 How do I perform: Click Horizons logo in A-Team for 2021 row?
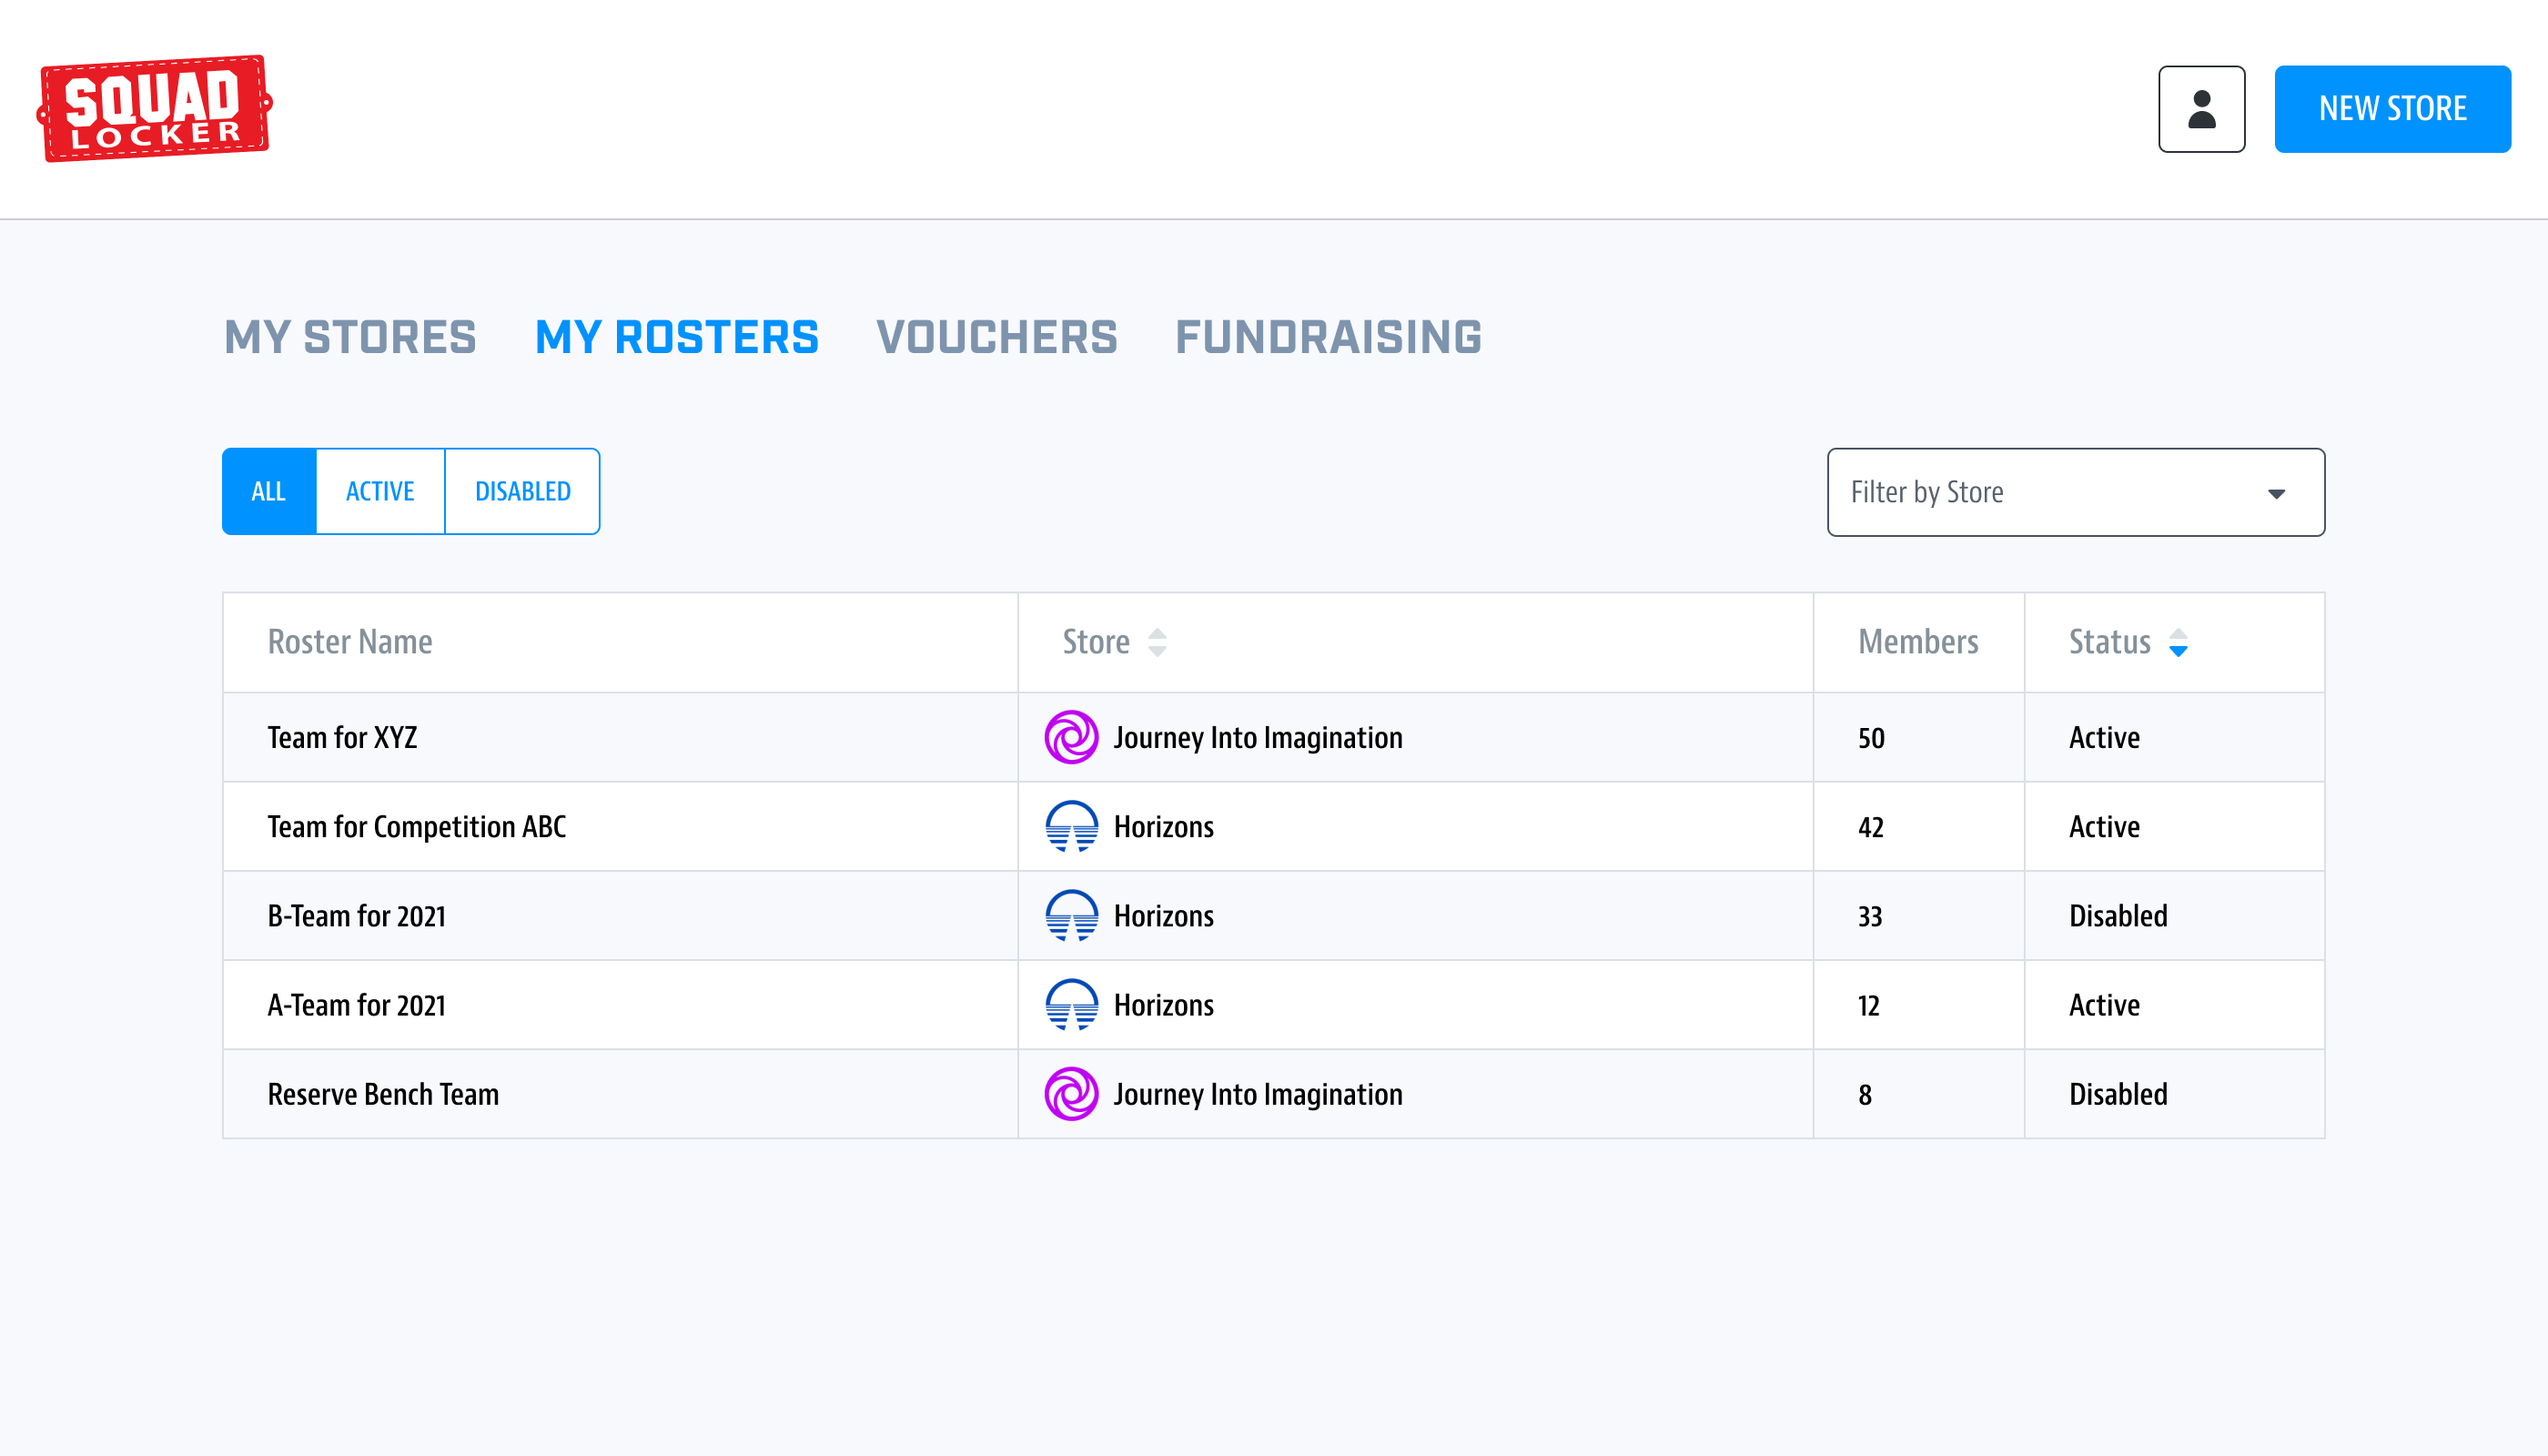pos(1071,1004)
